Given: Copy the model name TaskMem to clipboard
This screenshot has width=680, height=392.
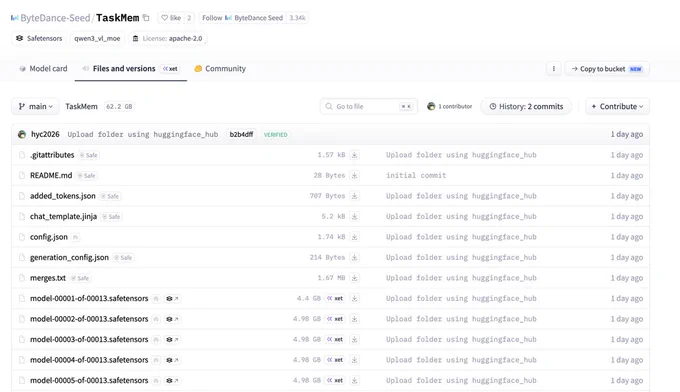Looking at the screenshot, I should [146, 18].
